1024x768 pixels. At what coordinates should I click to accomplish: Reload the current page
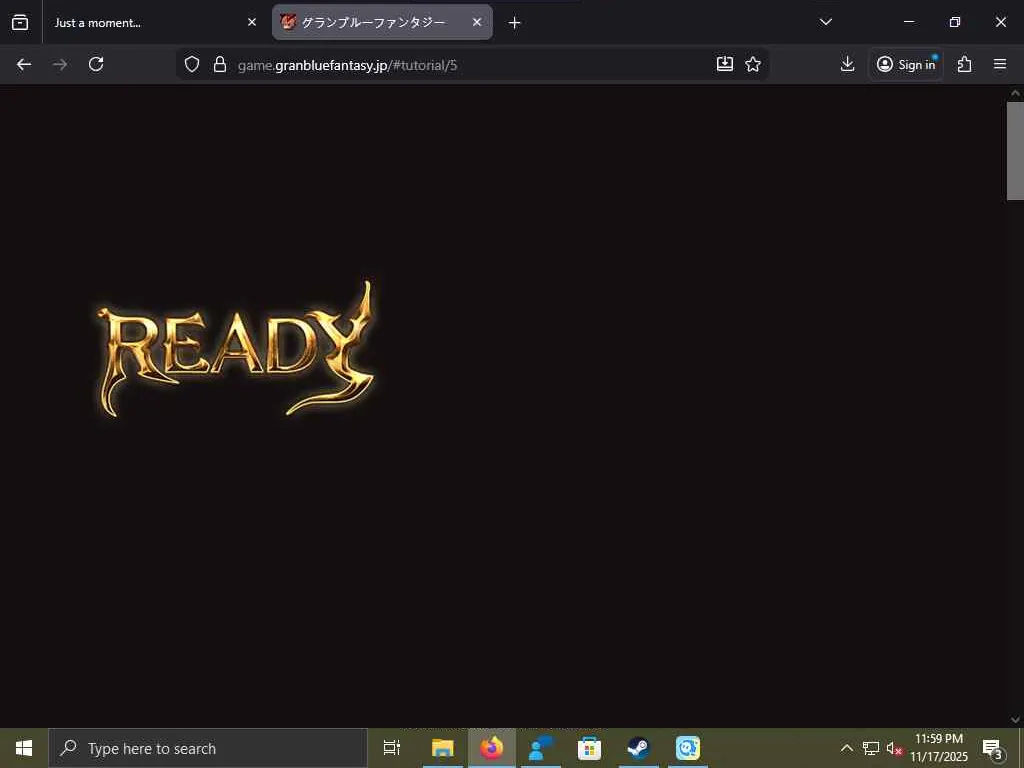click(96, 64)
